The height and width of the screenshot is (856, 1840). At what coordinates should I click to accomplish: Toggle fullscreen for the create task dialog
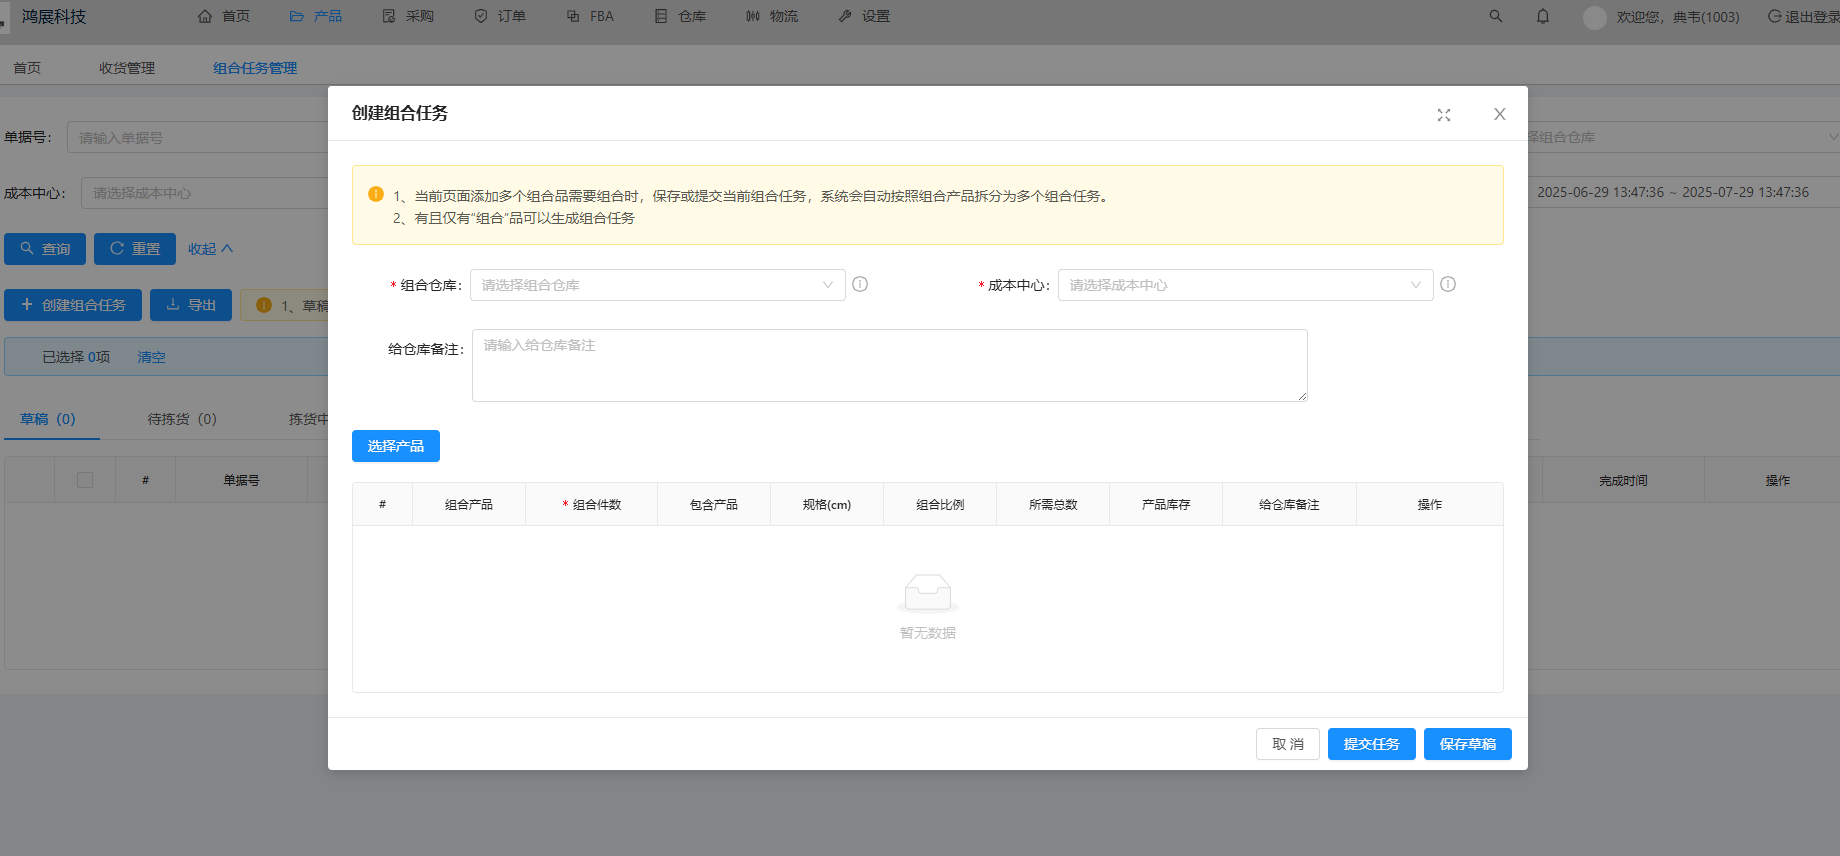coord(1443,115)
